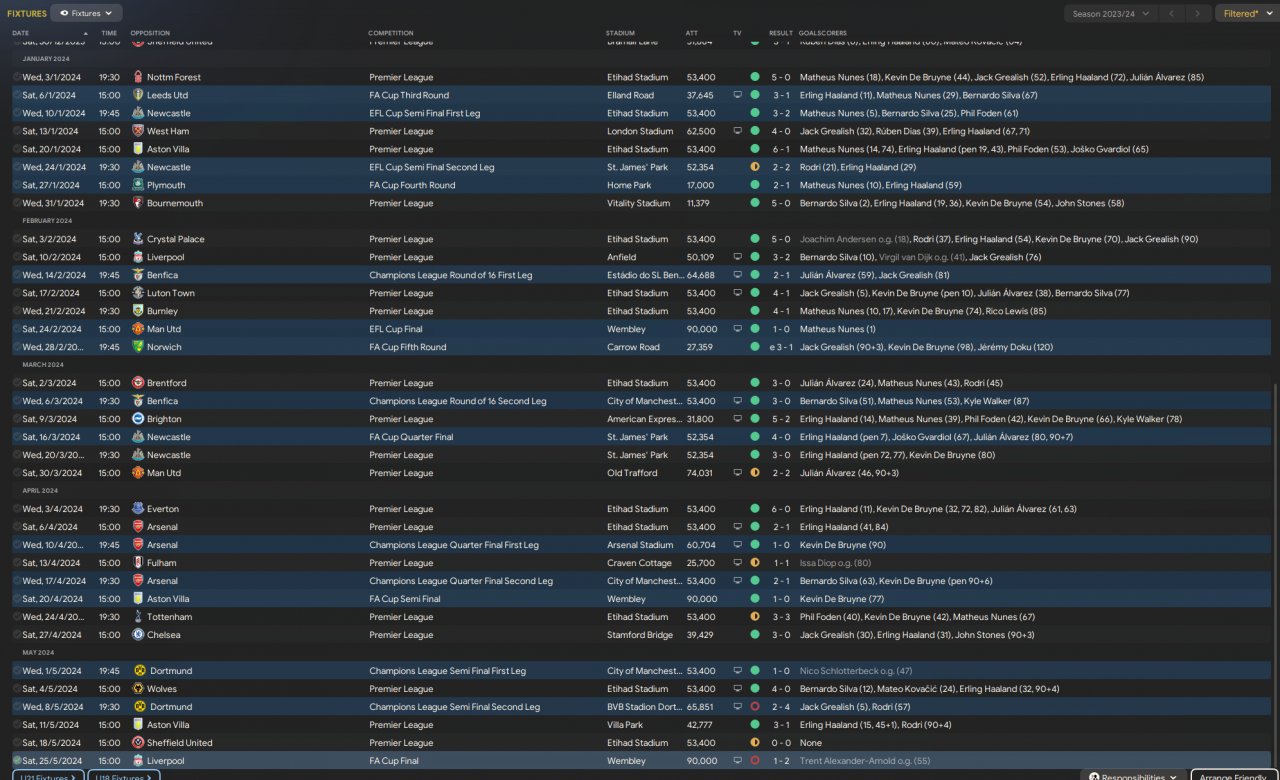Open the Responsibilities dropdown

click(x=1133, y=777)
